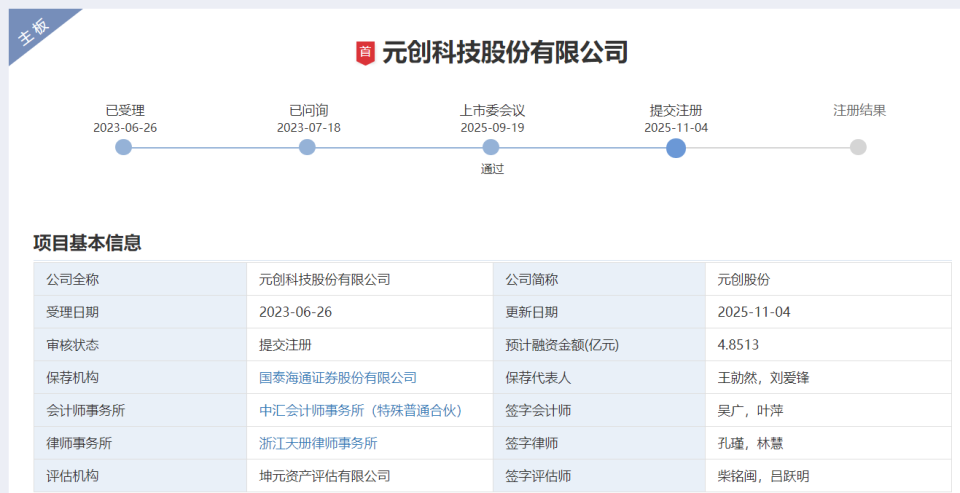Screen dimensions: 960x493
Task: Open 国泰海通证券股份有限公司 sponsor link
Action: [338, 377]
